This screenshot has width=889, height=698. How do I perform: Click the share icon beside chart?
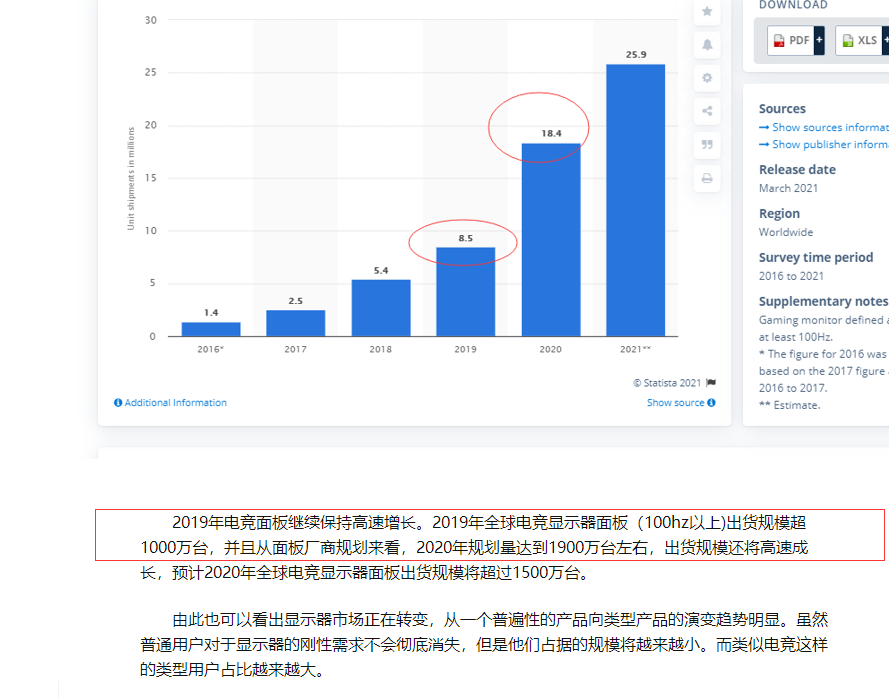[707, 111]
